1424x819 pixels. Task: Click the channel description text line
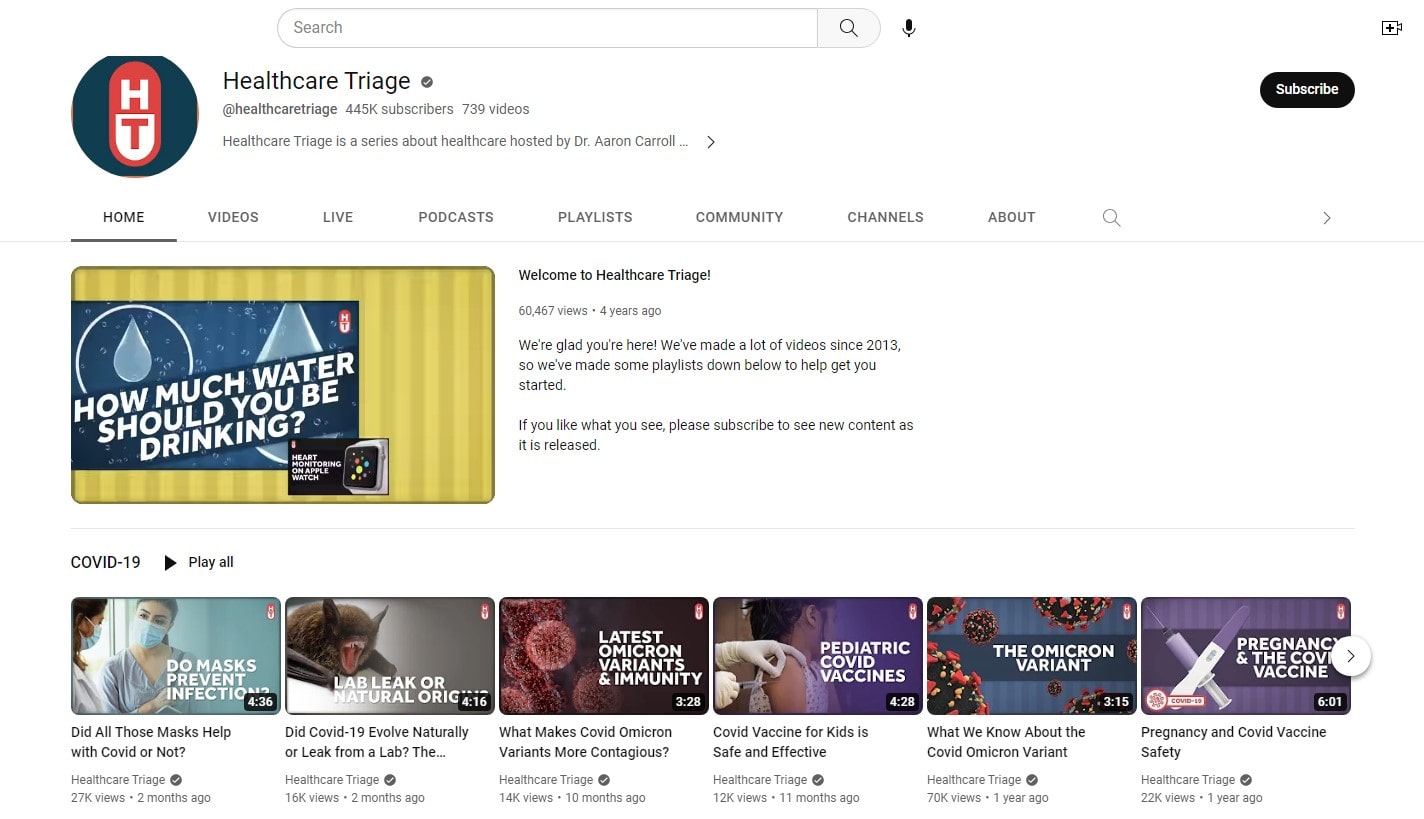point(455,141)
